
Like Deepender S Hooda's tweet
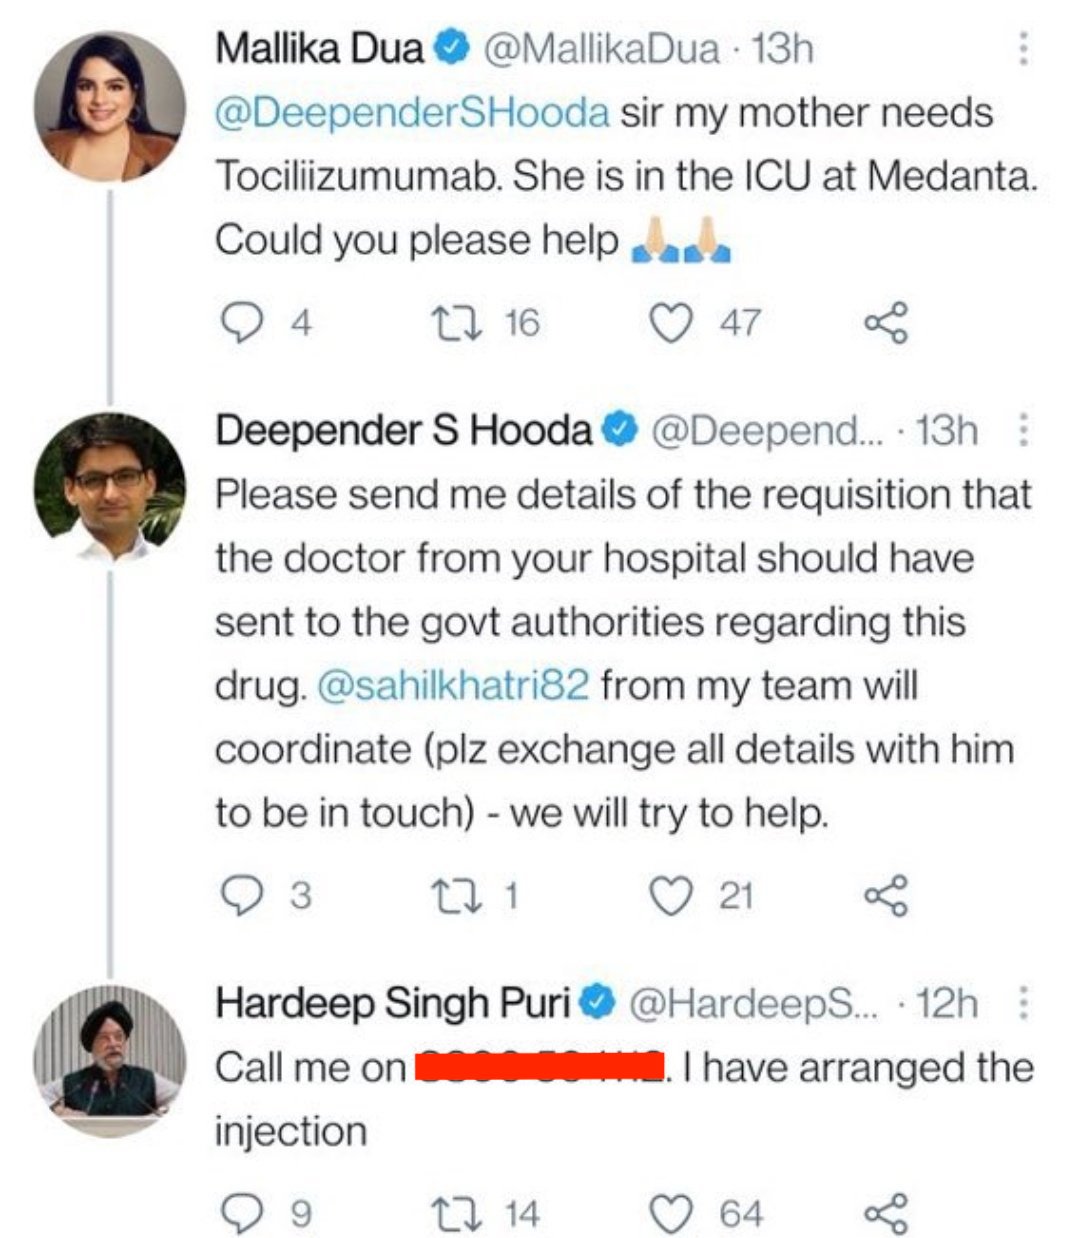click(x=671, y=895)
